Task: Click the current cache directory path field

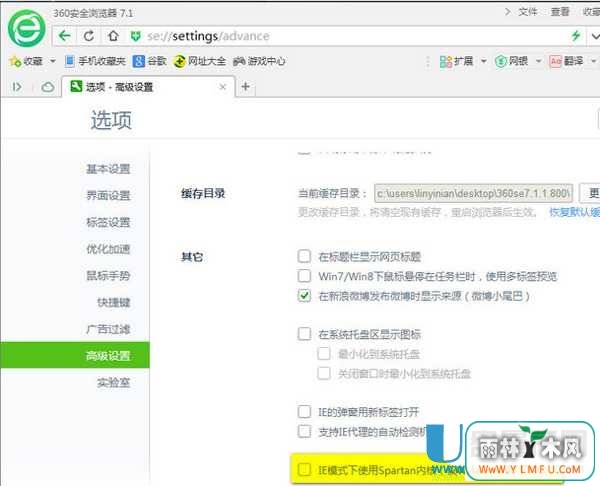Action: coord(473,193)
